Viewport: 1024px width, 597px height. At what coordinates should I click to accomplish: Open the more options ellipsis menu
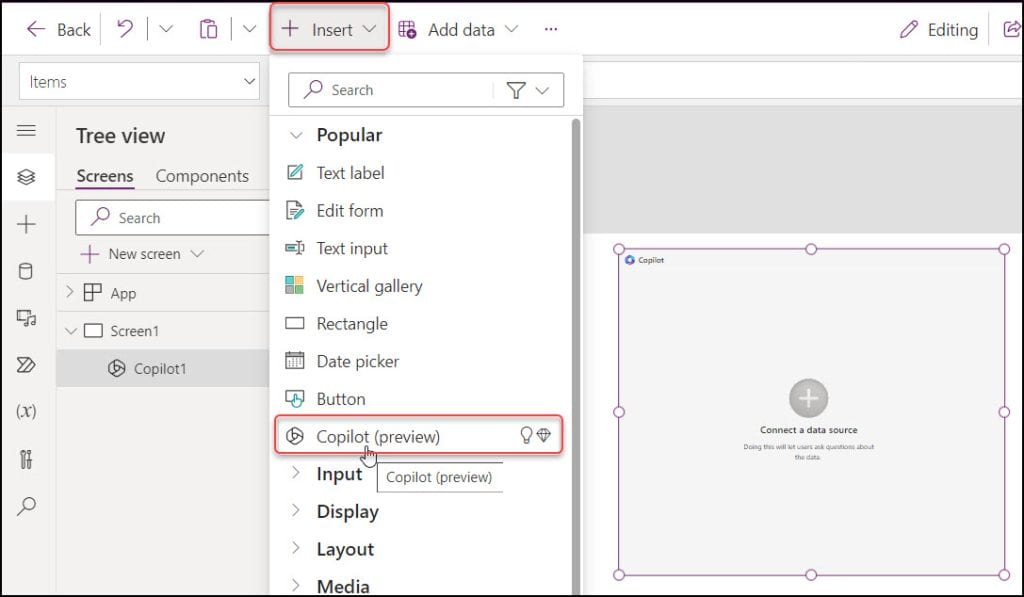tap(551, 29)
